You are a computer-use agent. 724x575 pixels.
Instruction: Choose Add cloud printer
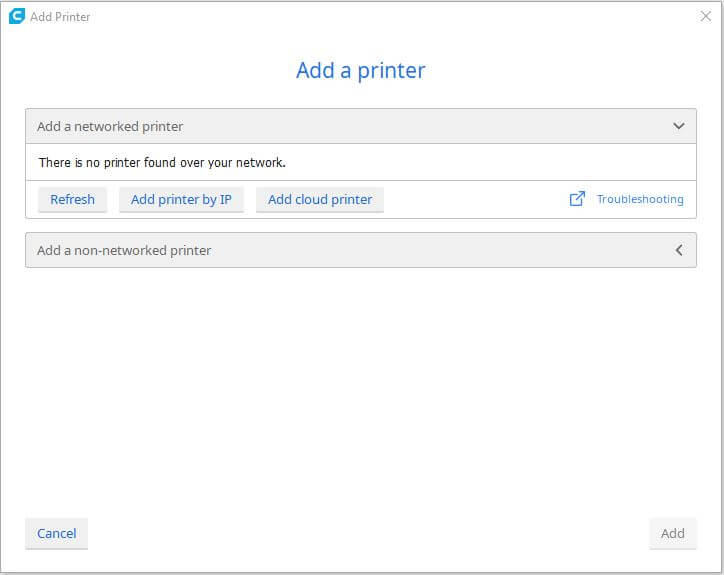click(320, 199)
